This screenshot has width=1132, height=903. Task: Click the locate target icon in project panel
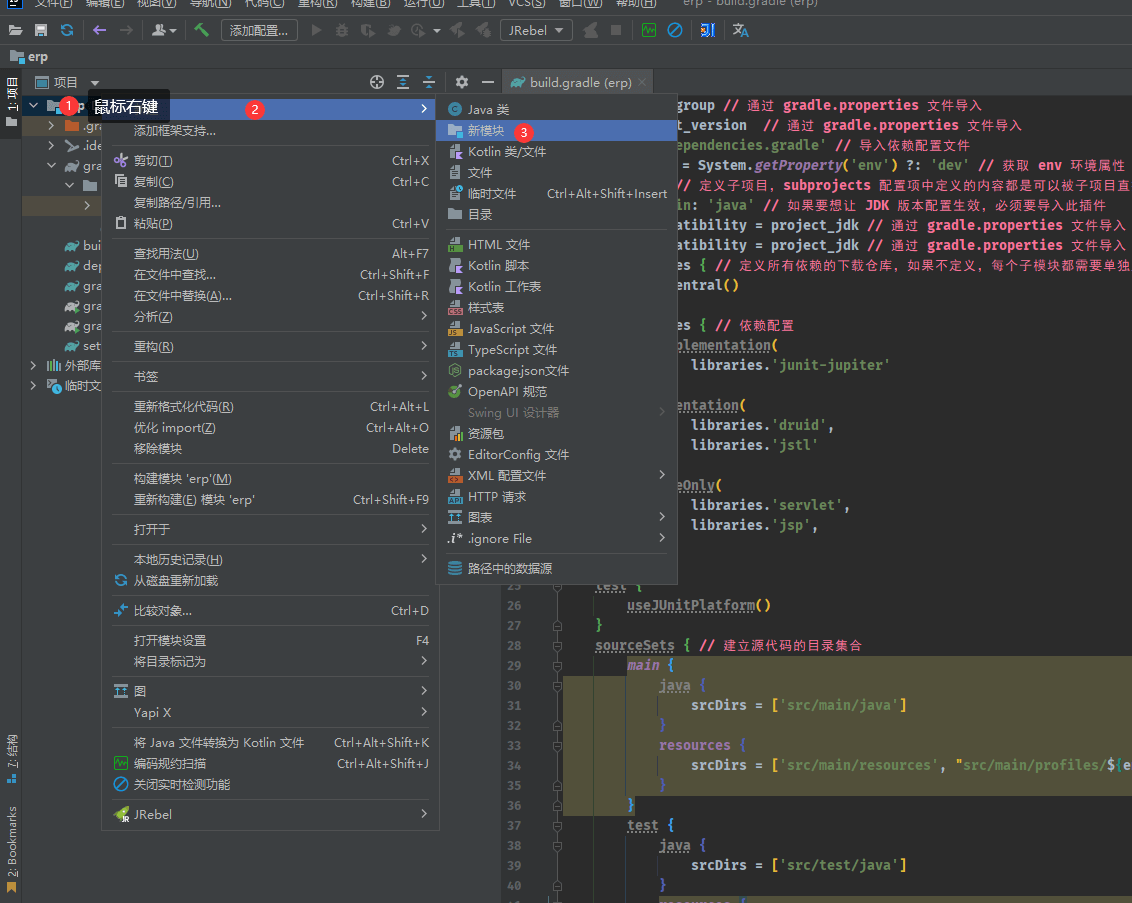tap(377, 82)
